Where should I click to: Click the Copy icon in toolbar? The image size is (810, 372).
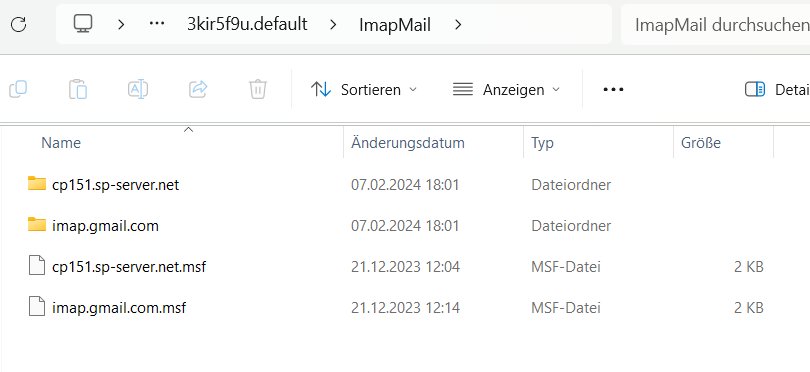18,89
